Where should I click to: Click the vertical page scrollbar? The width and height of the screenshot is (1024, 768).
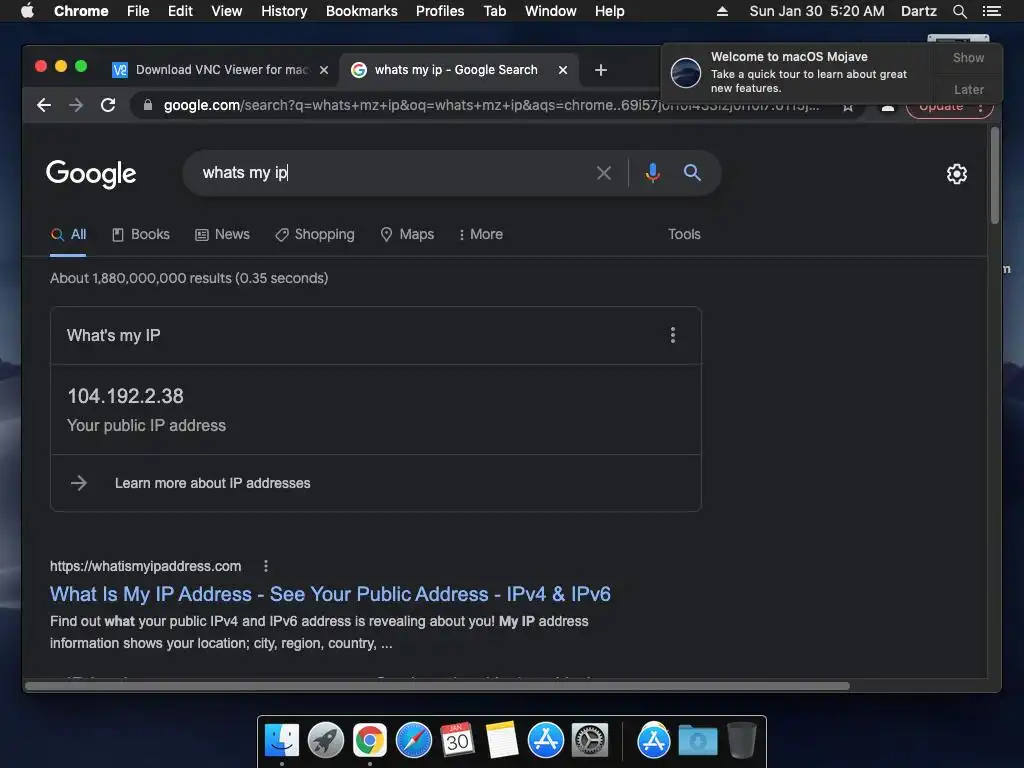[995, 176]
